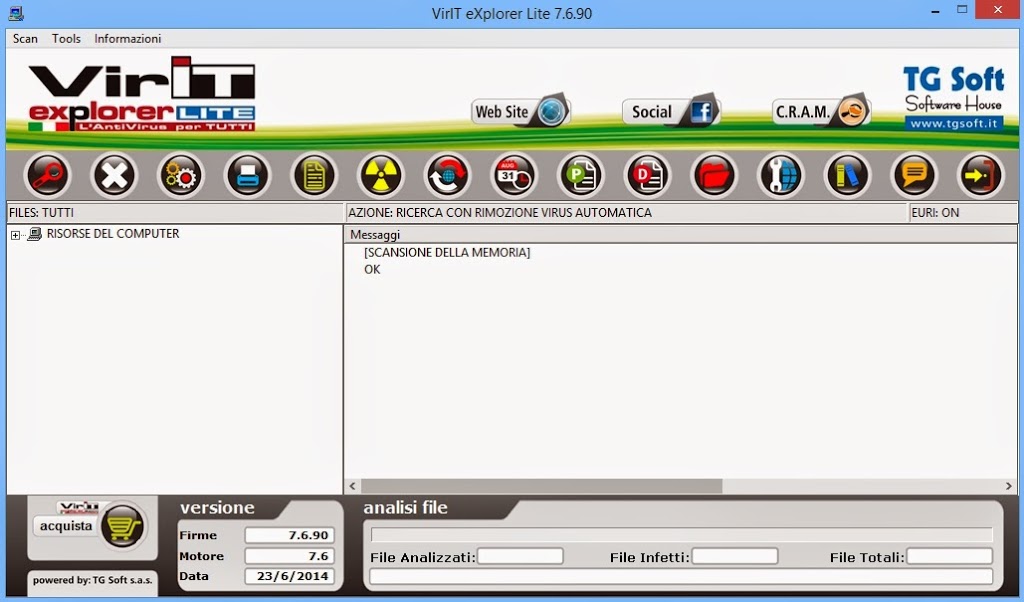
Task: Click the VirIT eXplorer Lite logo
Action: tap(141, 94)
